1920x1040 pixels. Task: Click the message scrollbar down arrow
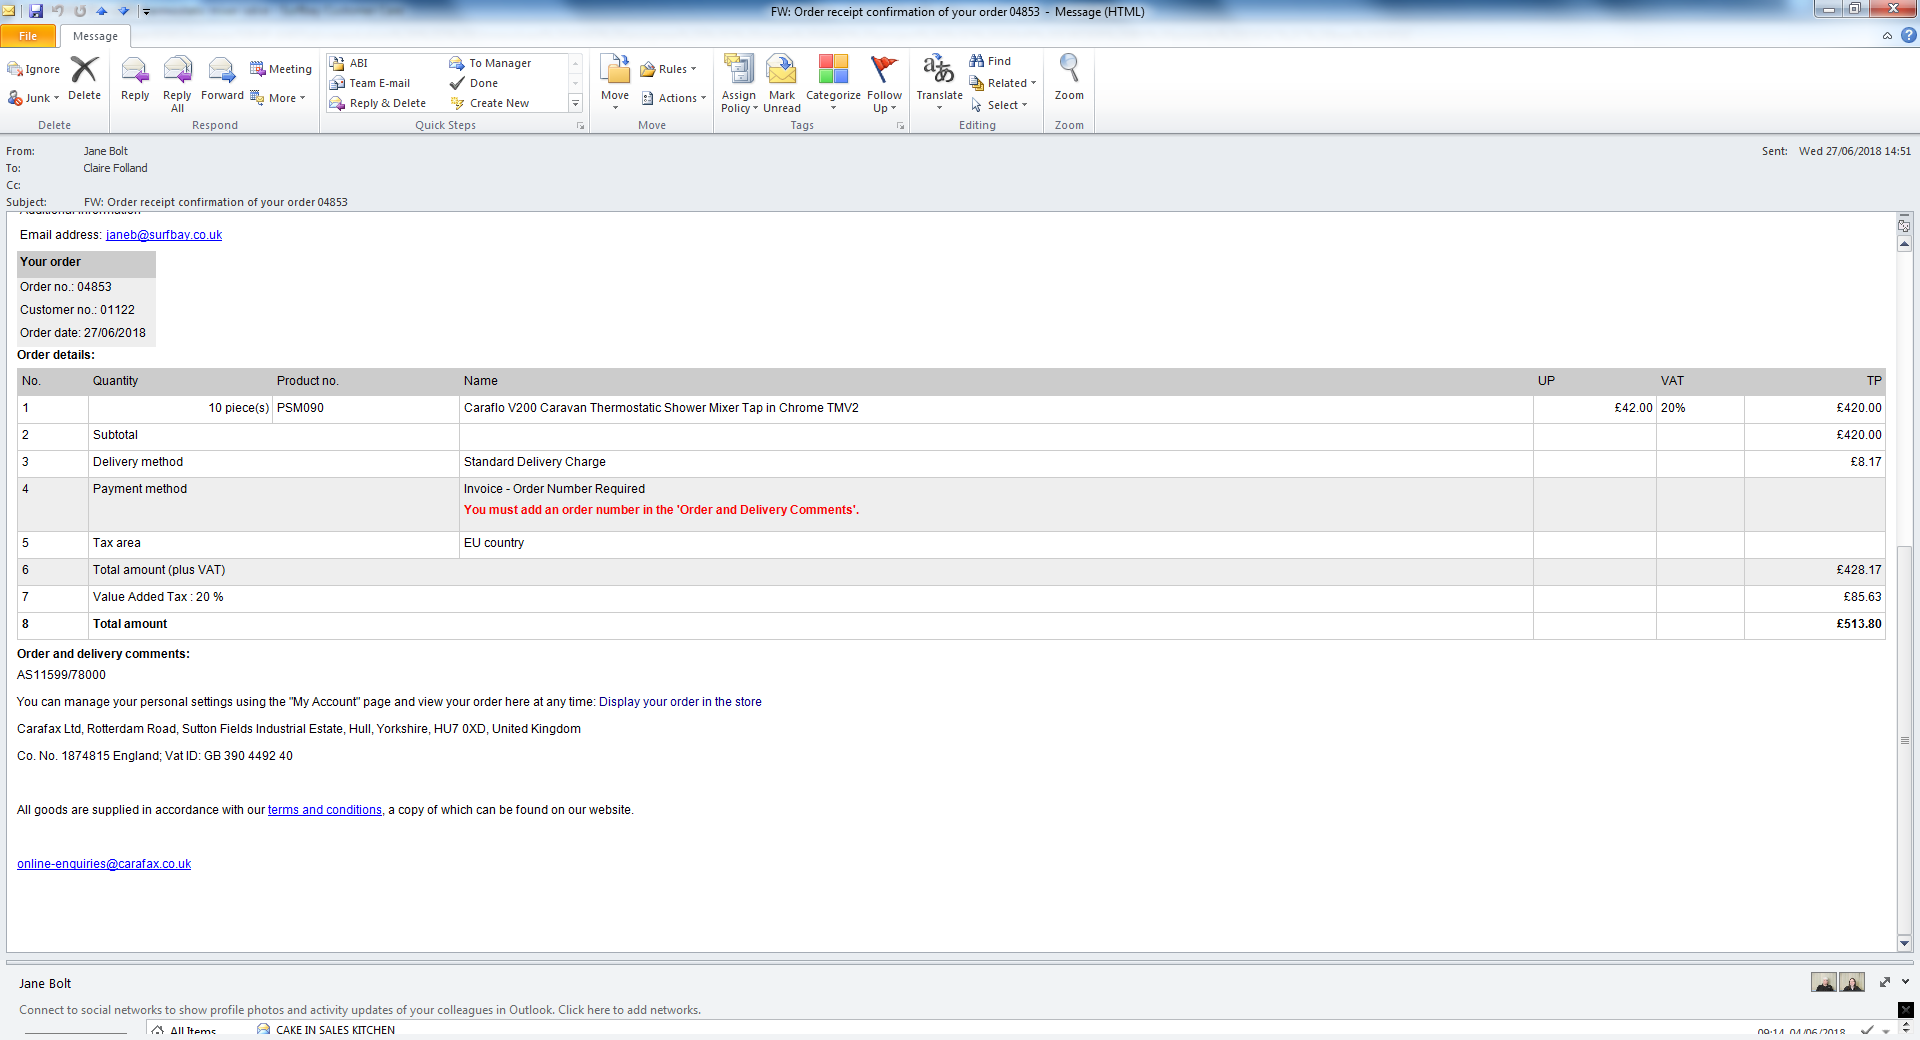tap(1904, 943)
